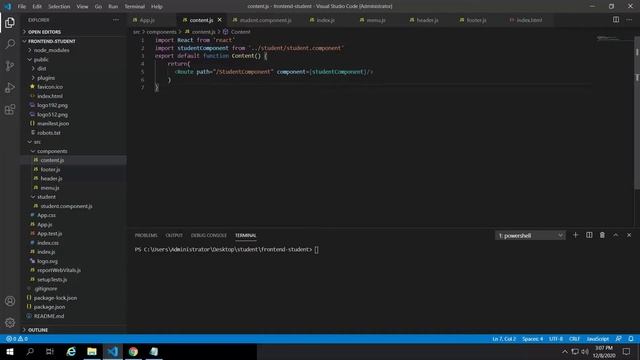
Task: Open the Explorer view in activity bar
Action: pos(10,22)
